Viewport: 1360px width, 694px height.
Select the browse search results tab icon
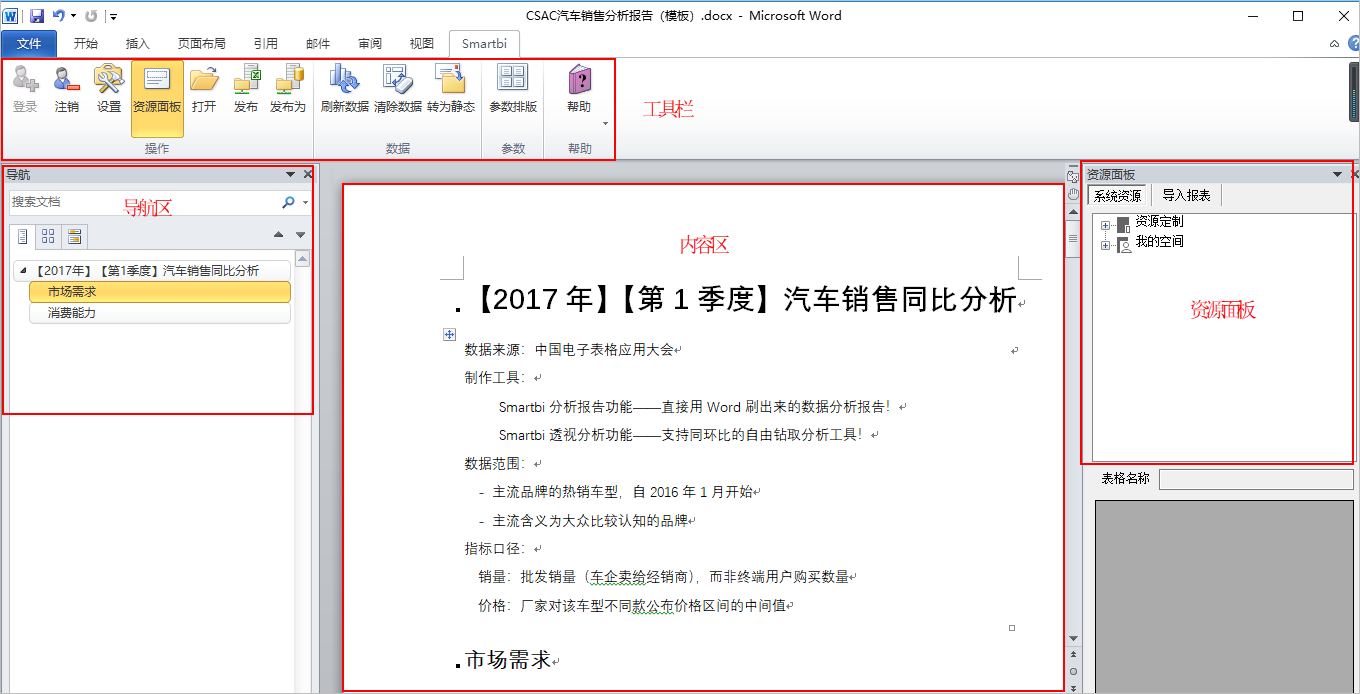pos(74,236)
